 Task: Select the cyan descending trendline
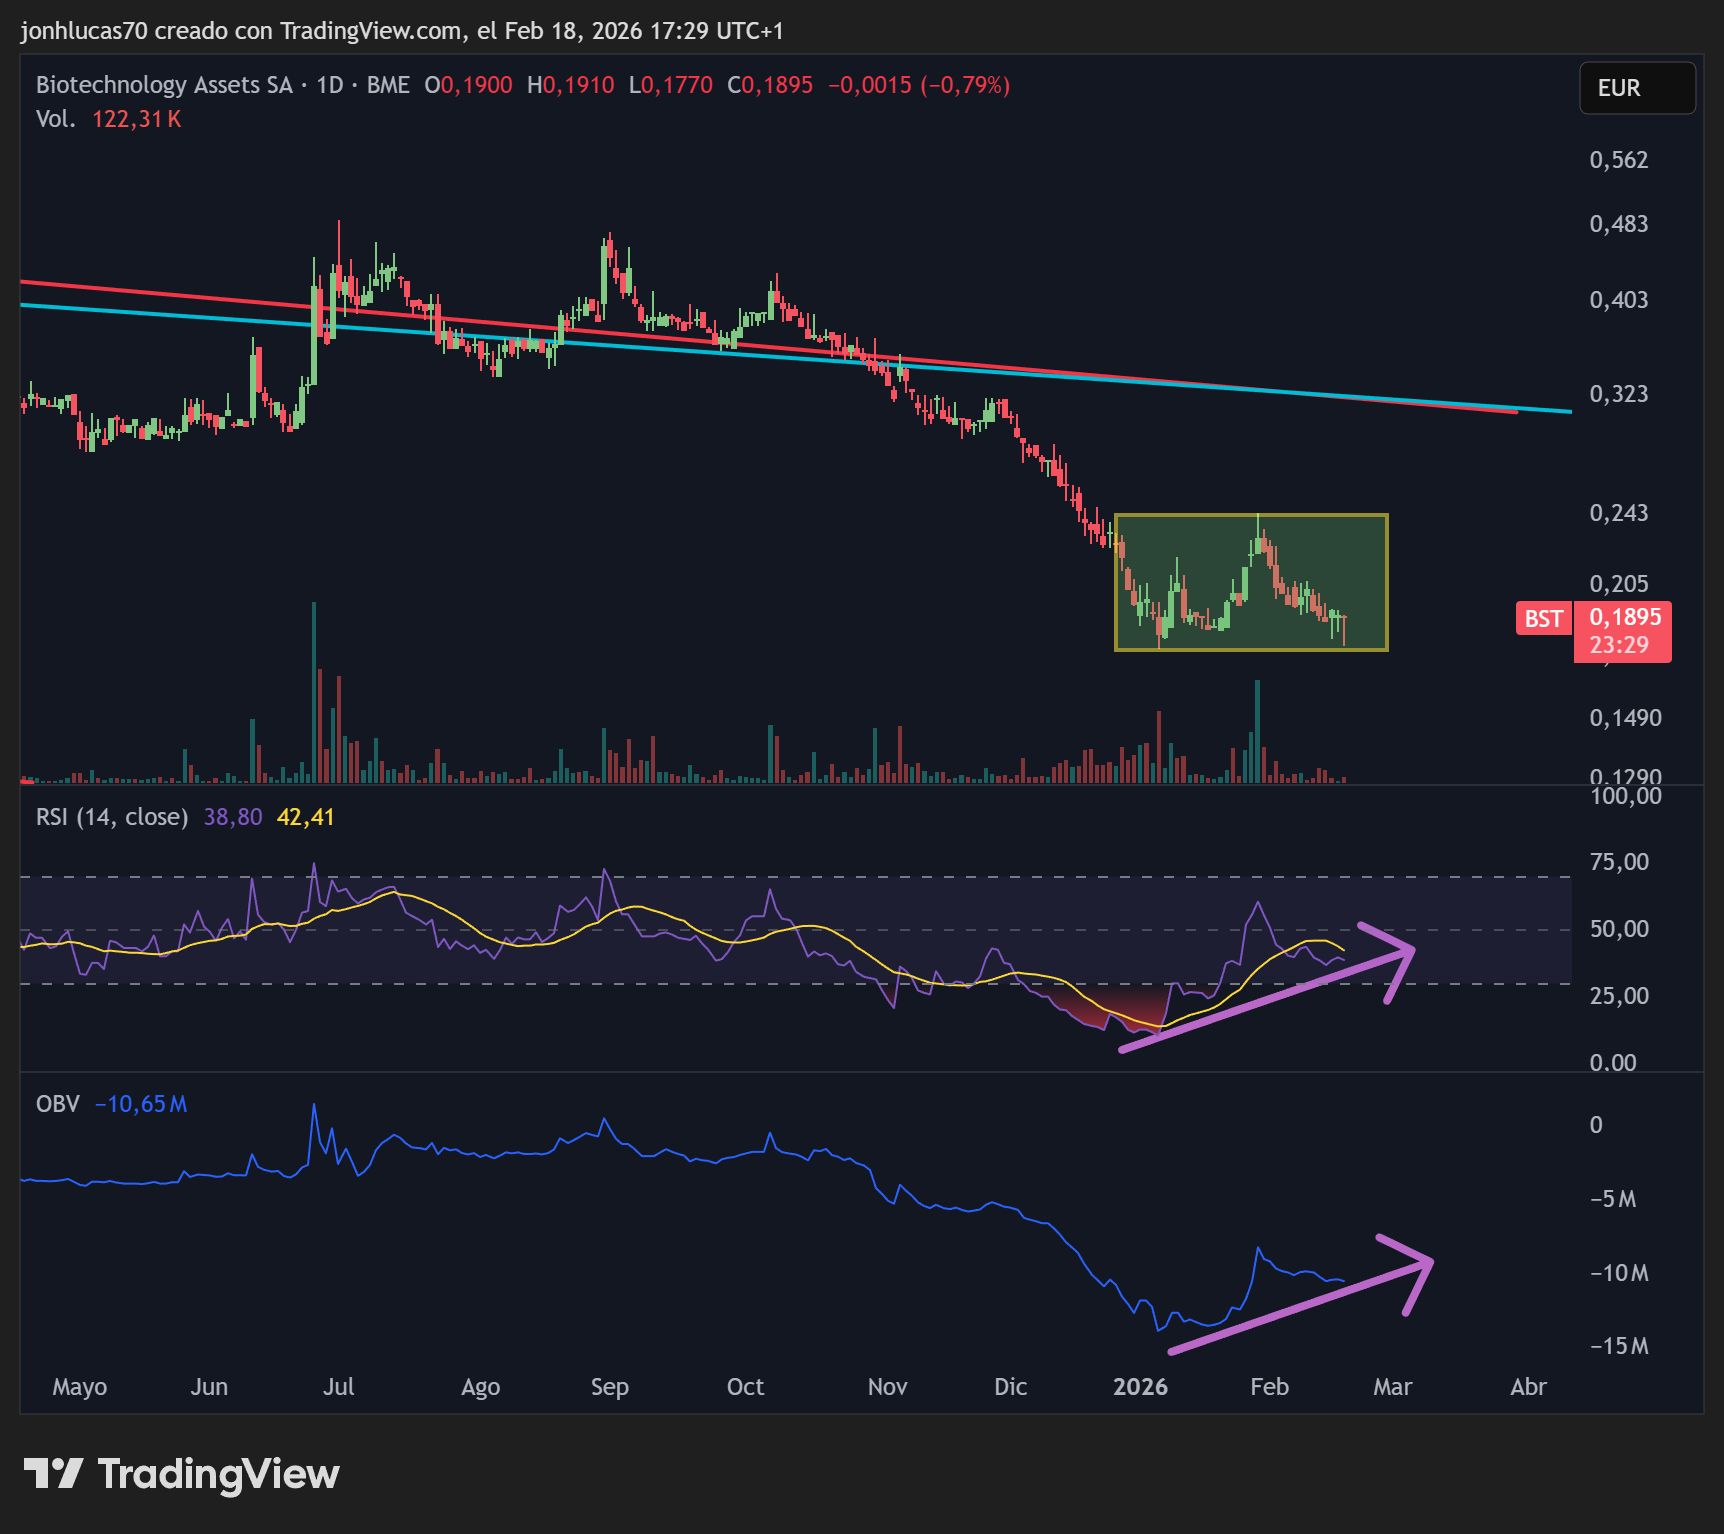pos(795,358)
